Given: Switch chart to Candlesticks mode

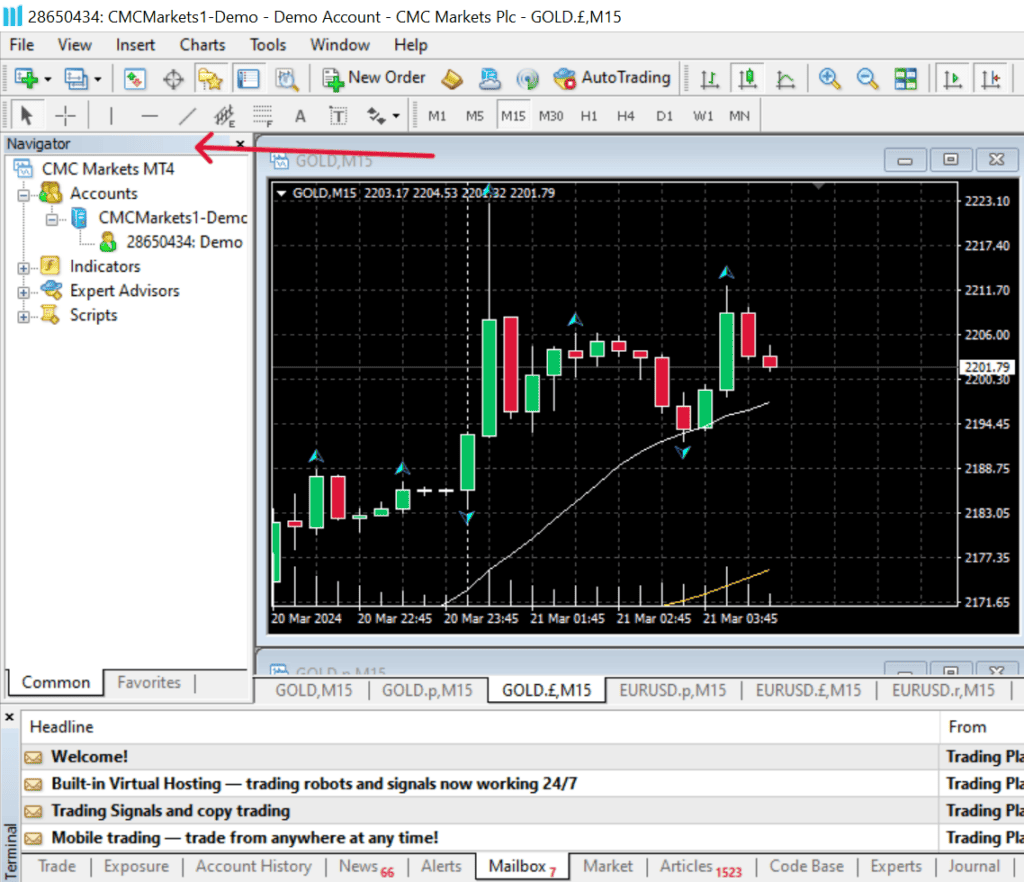Looking at the screenshot, I should [x=747, y=79].
